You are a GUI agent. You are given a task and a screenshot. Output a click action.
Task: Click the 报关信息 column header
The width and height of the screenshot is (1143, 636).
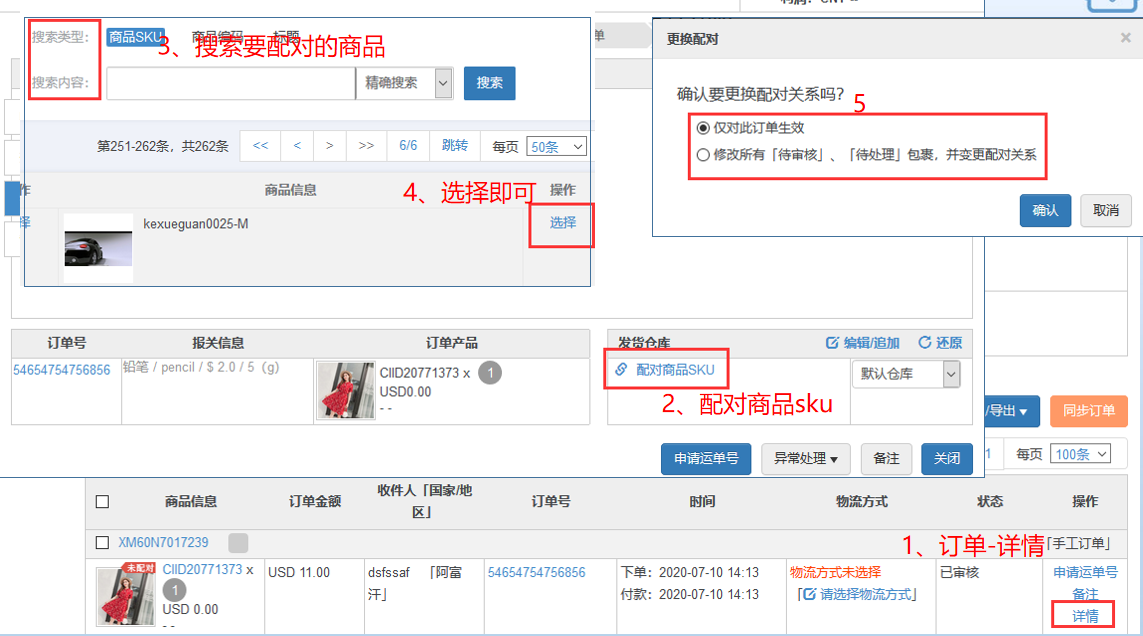coord(218,343)
